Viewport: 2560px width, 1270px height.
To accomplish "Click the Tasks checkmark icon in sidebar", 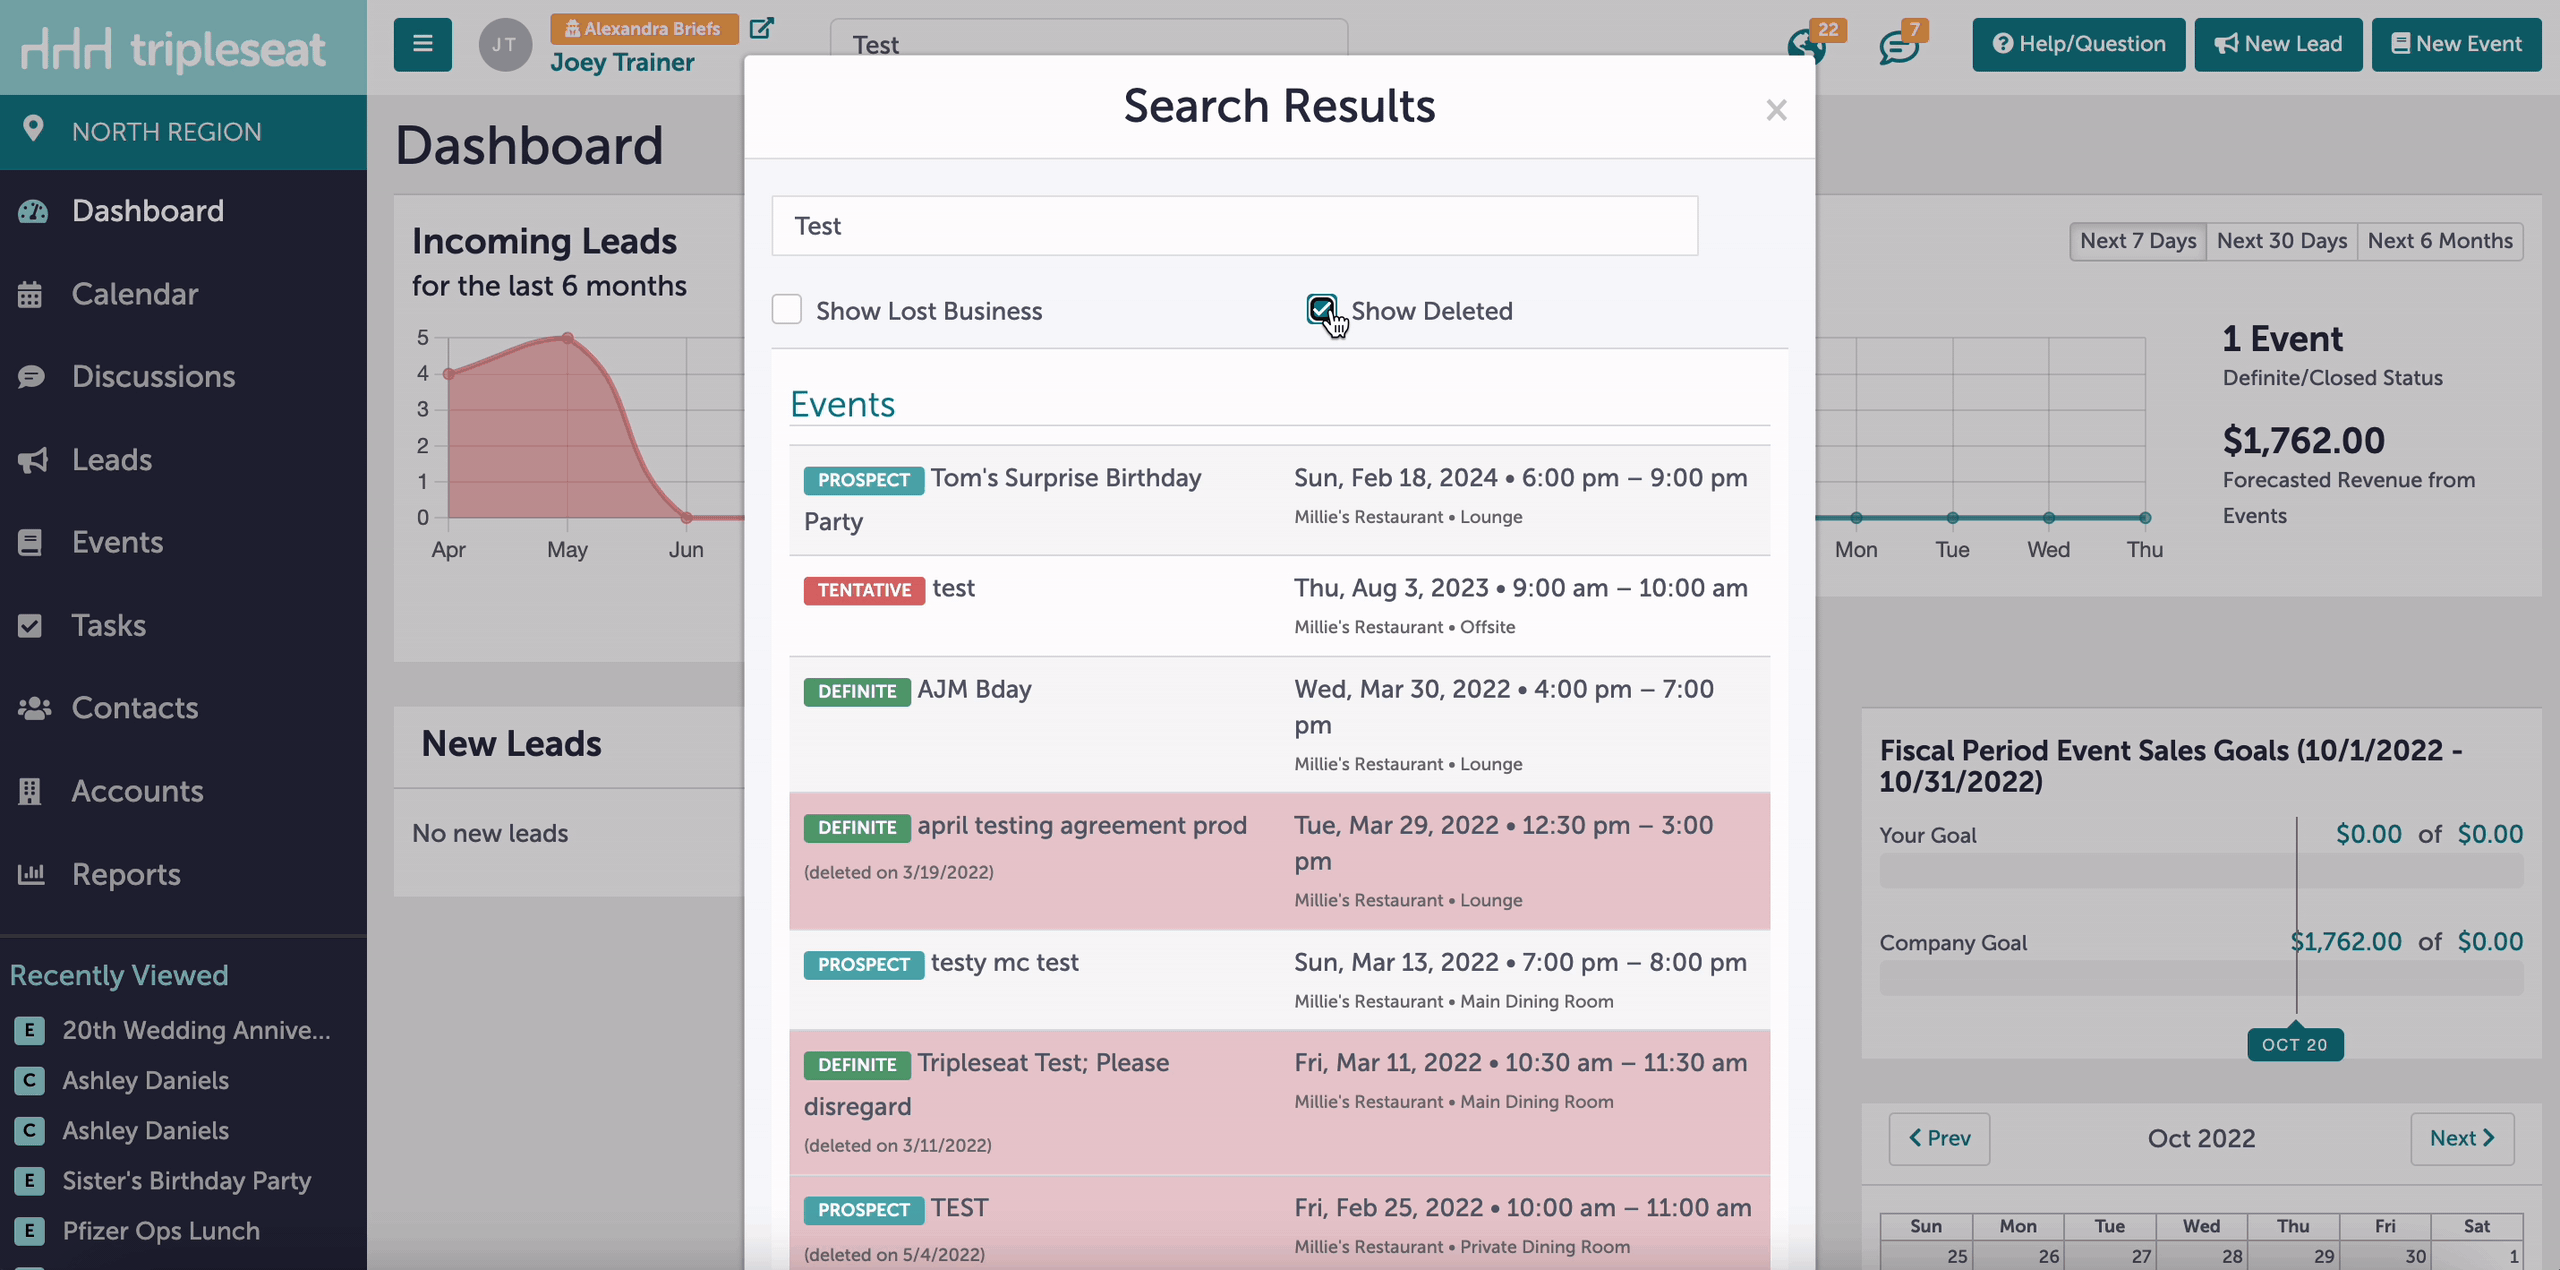I will point(30,625).
